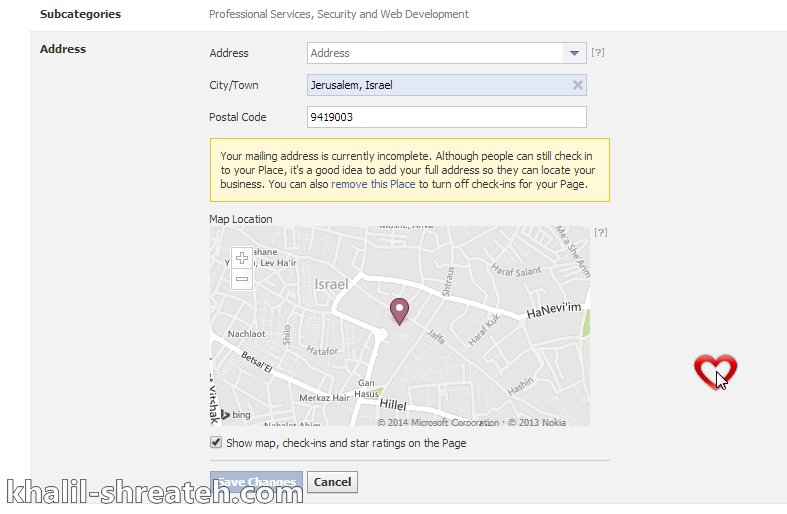Click the City/Town field with Jerusalem
The image size is (787, 514).
(x=436, y=85)
